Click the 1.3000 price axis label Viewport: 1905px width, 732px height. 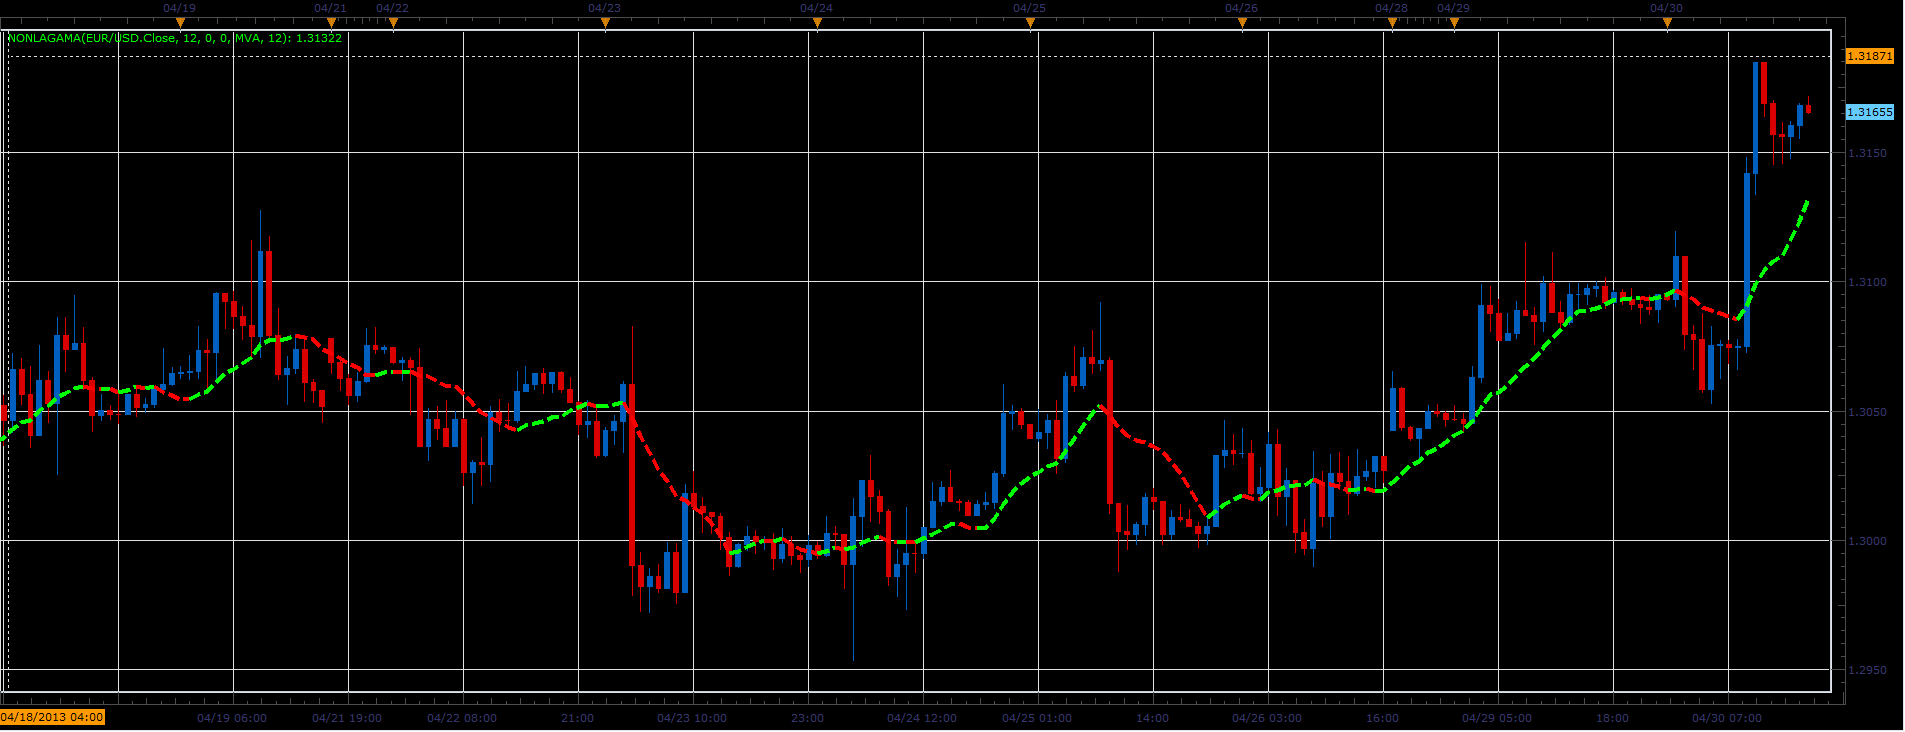point(1867,541)
